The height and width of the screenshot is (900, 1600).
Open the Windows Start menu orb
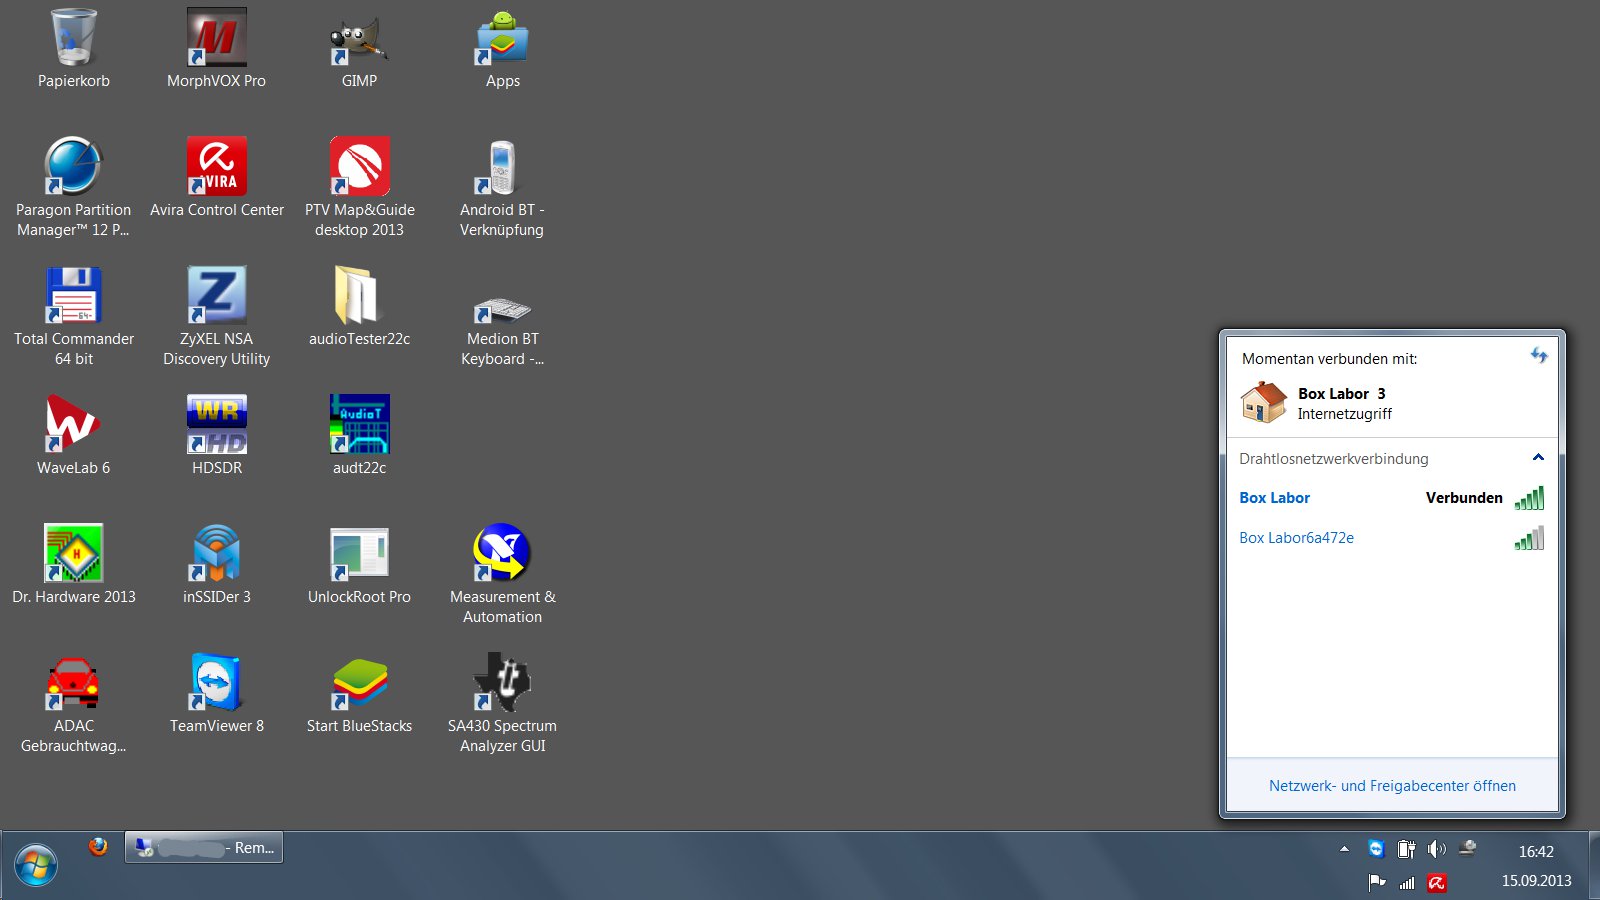36,866
